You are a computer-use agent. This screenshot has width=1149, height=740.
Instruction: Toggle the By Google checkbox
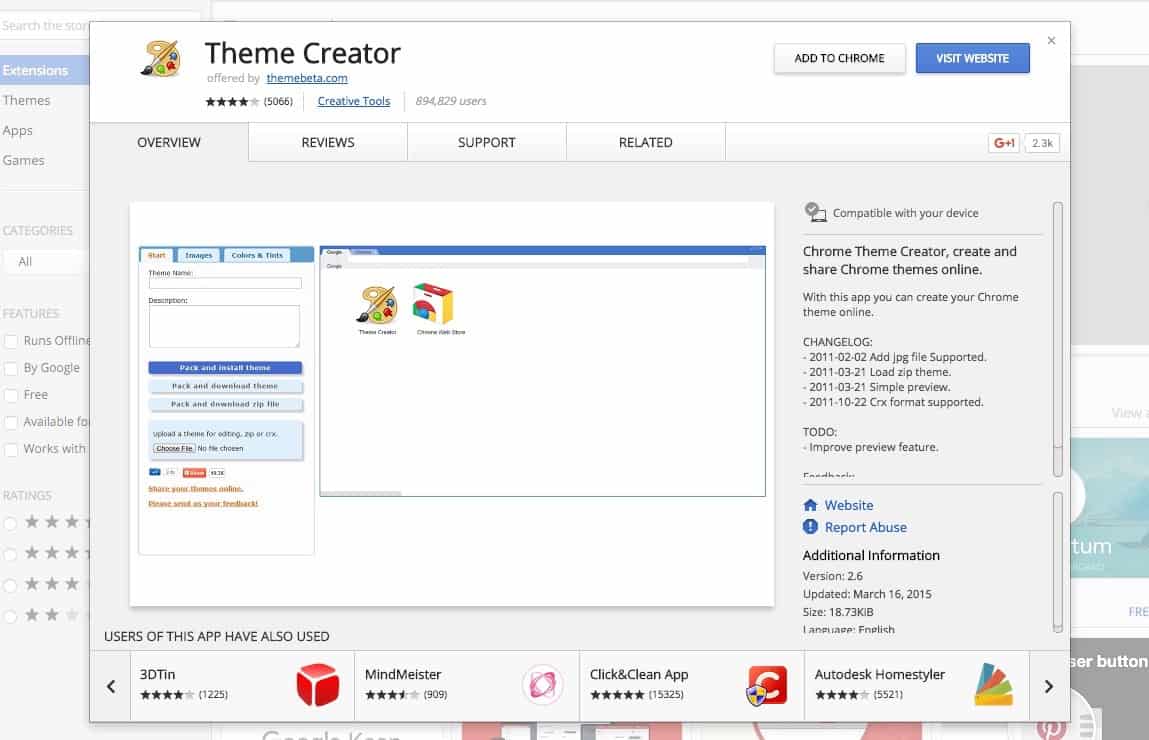point(11,368)
